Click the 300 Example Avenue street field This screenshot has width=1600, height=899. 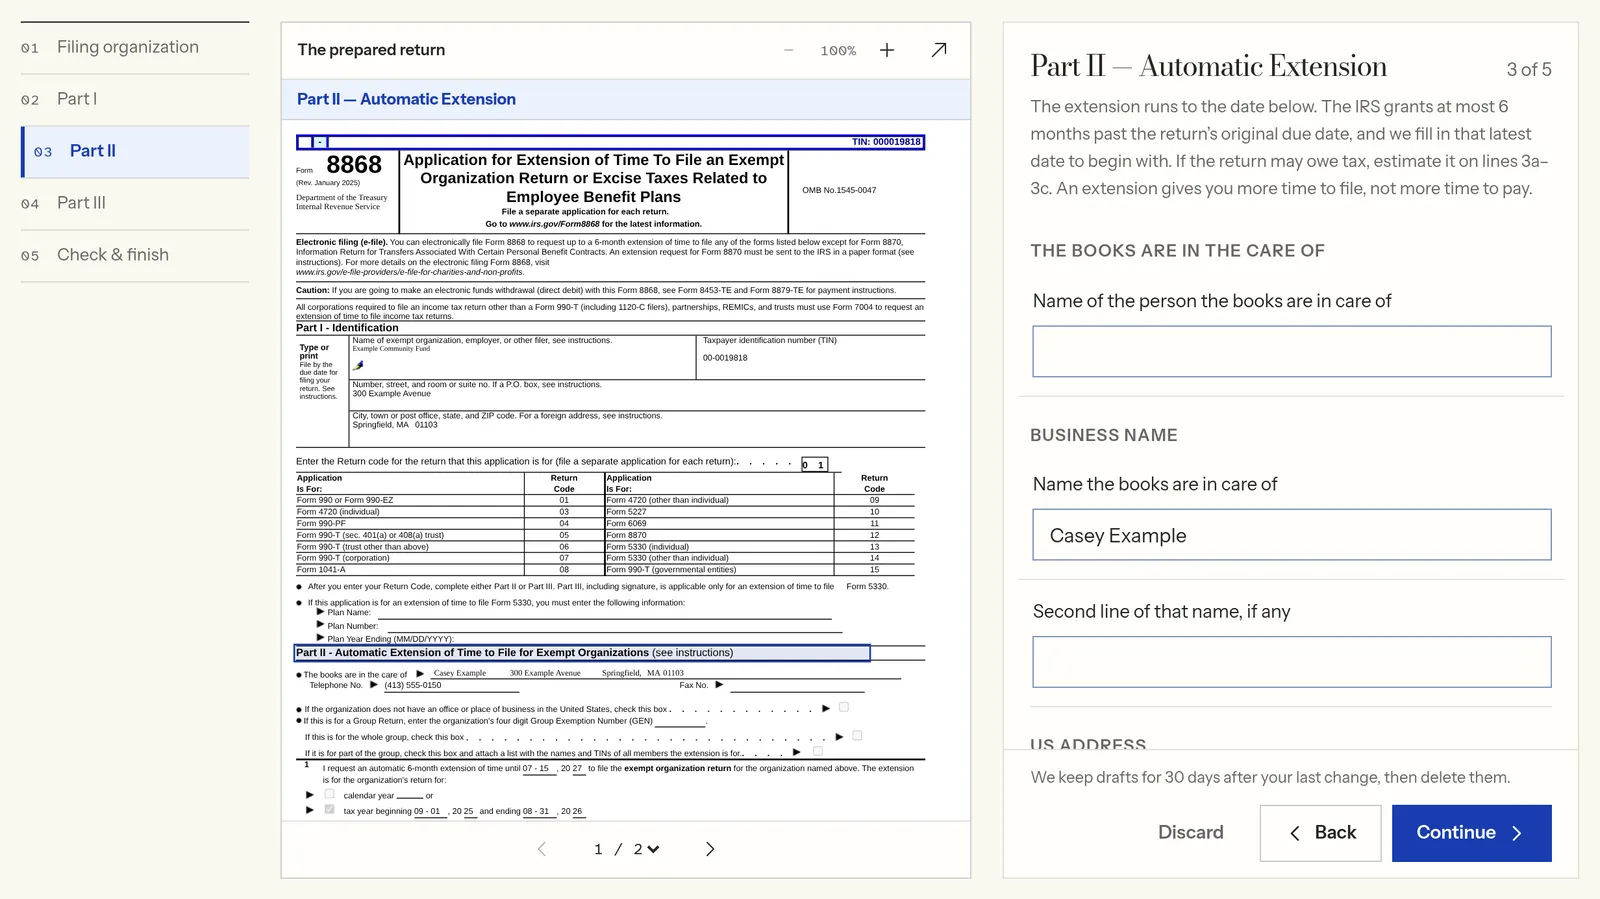tap(391, 393)
